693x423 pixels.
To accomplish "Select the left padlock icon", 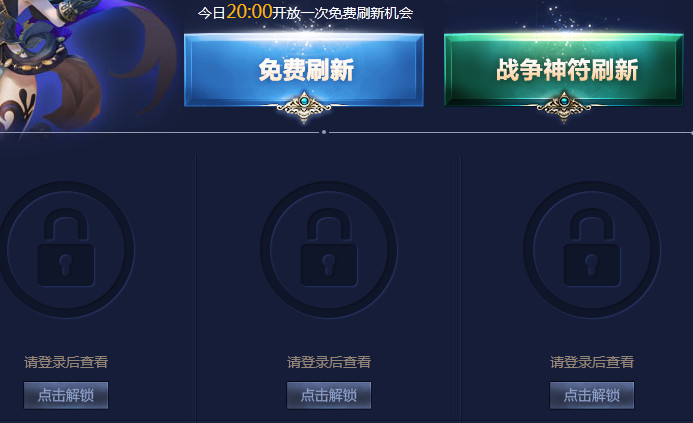I will [x=66, y=249].
